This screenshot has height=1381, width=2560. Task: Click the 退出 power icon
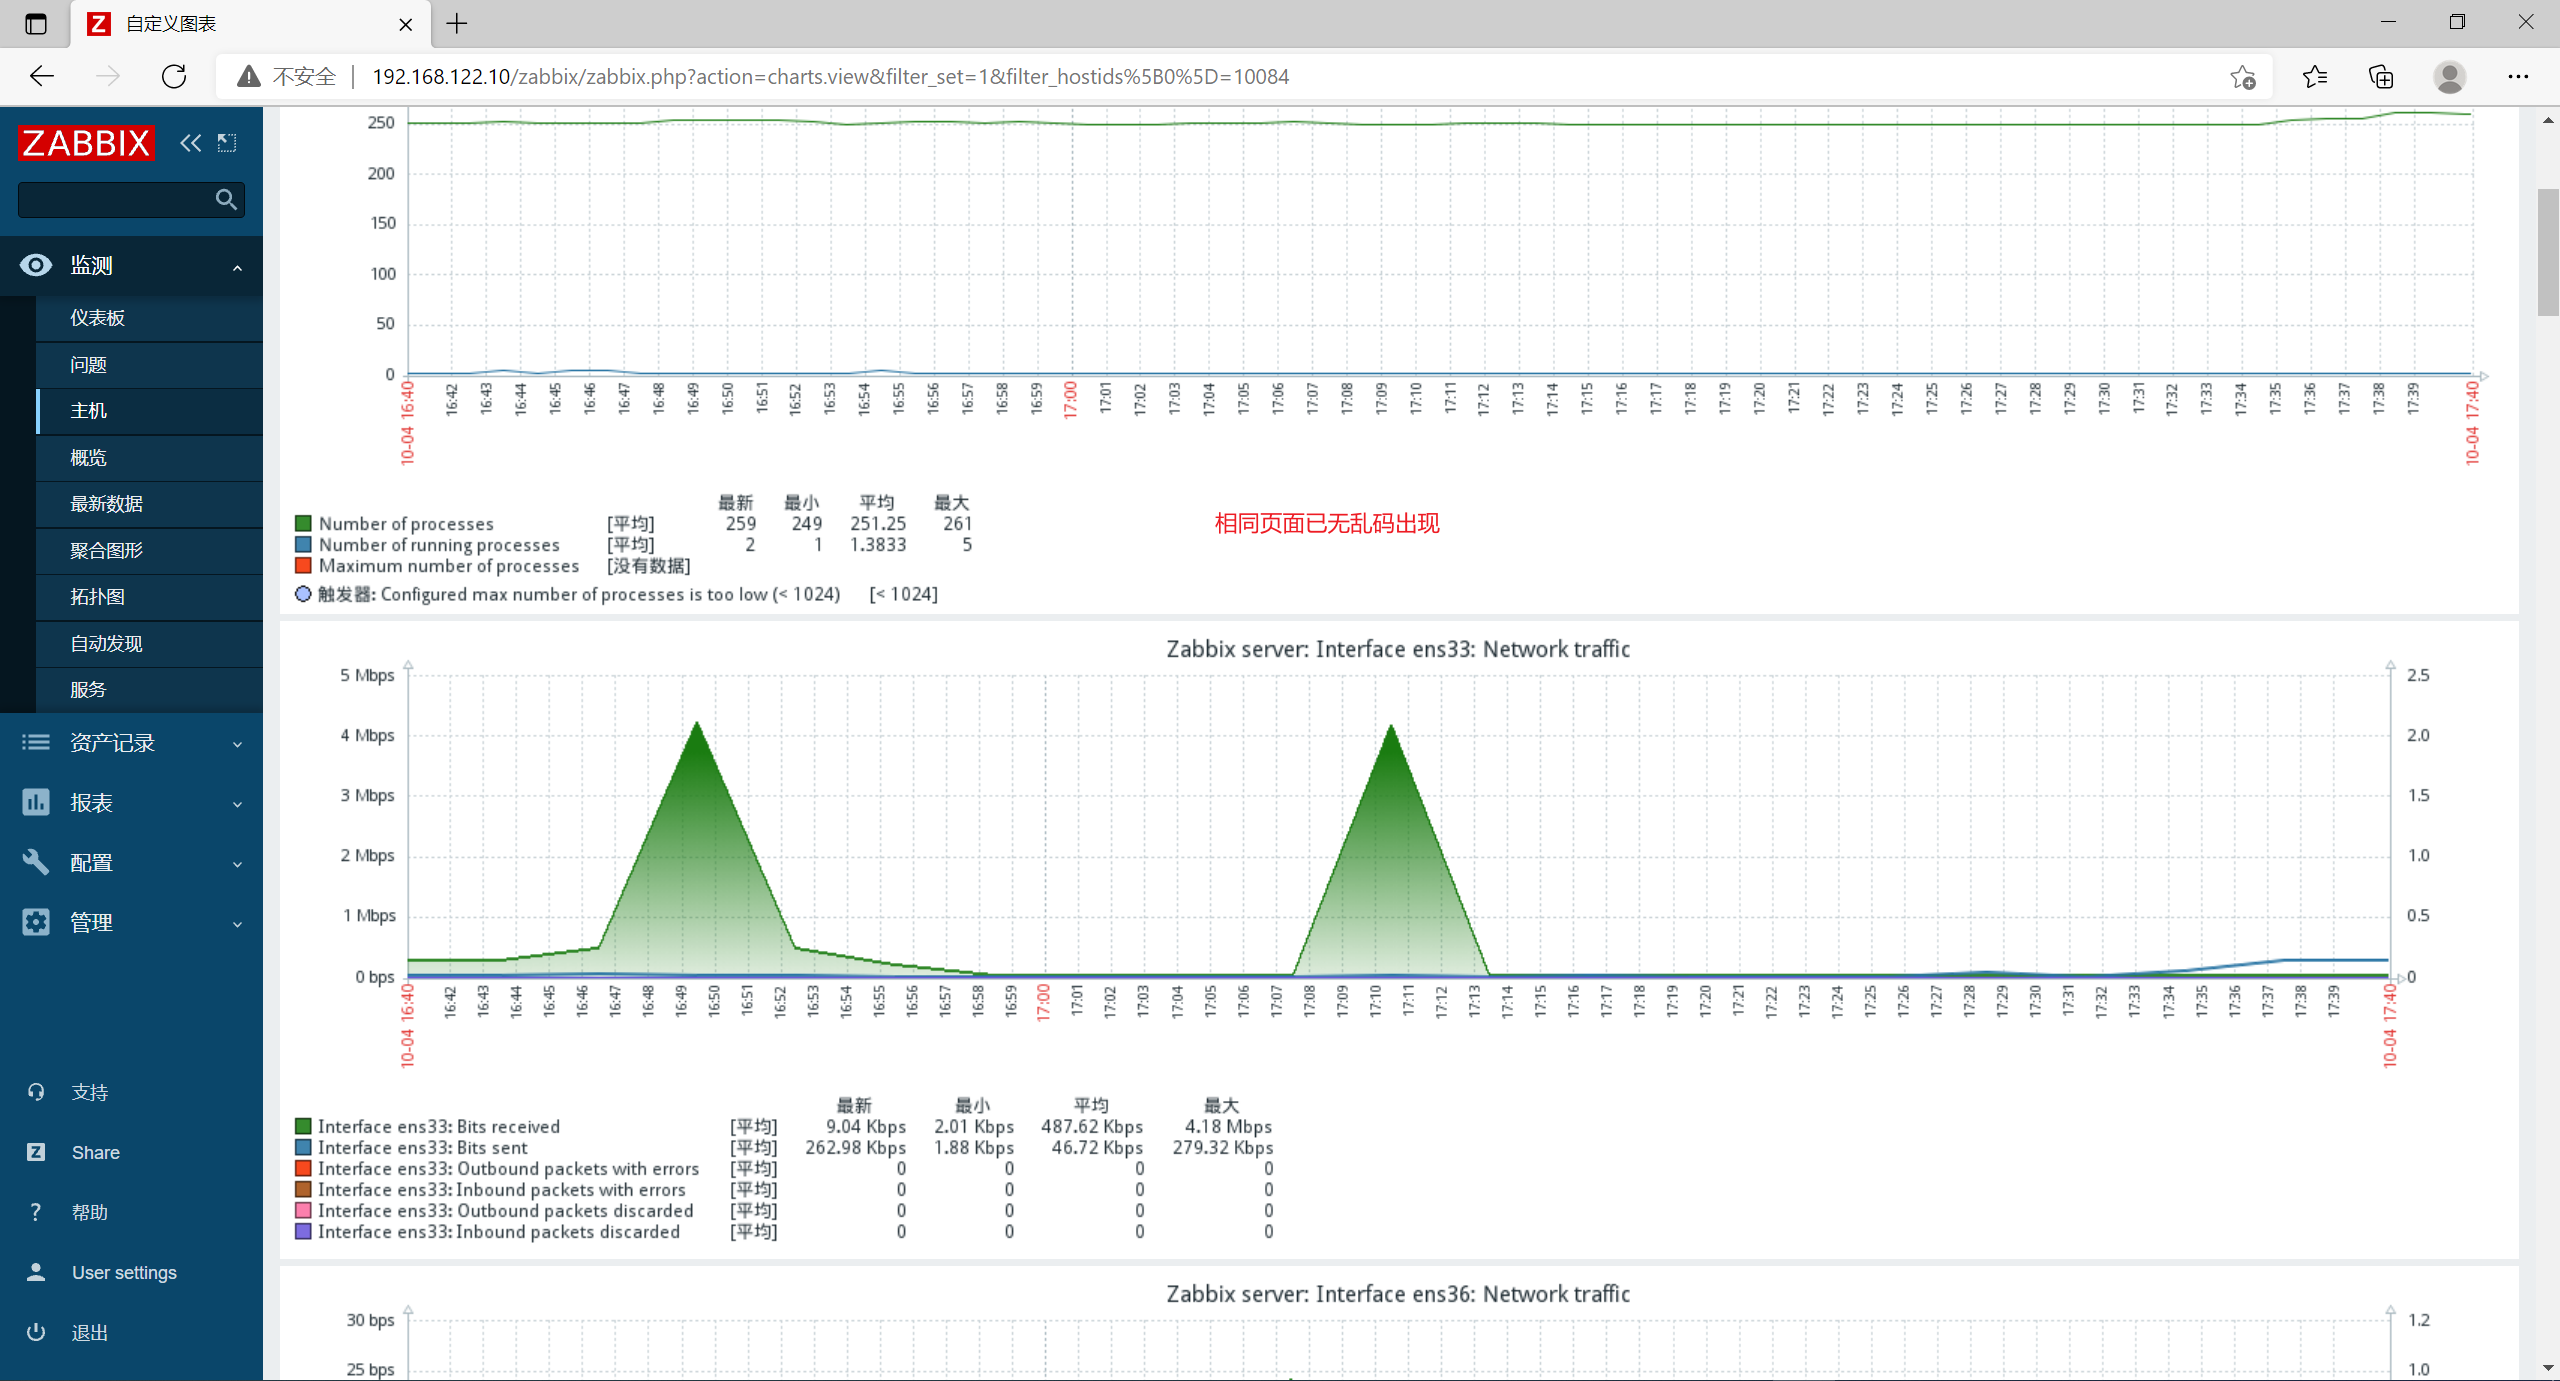[x=36, y=1332]
